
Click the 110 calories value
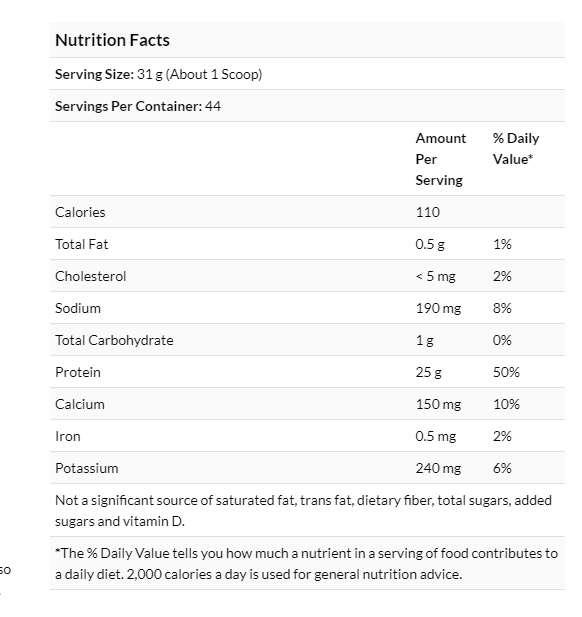pos(428,212)
